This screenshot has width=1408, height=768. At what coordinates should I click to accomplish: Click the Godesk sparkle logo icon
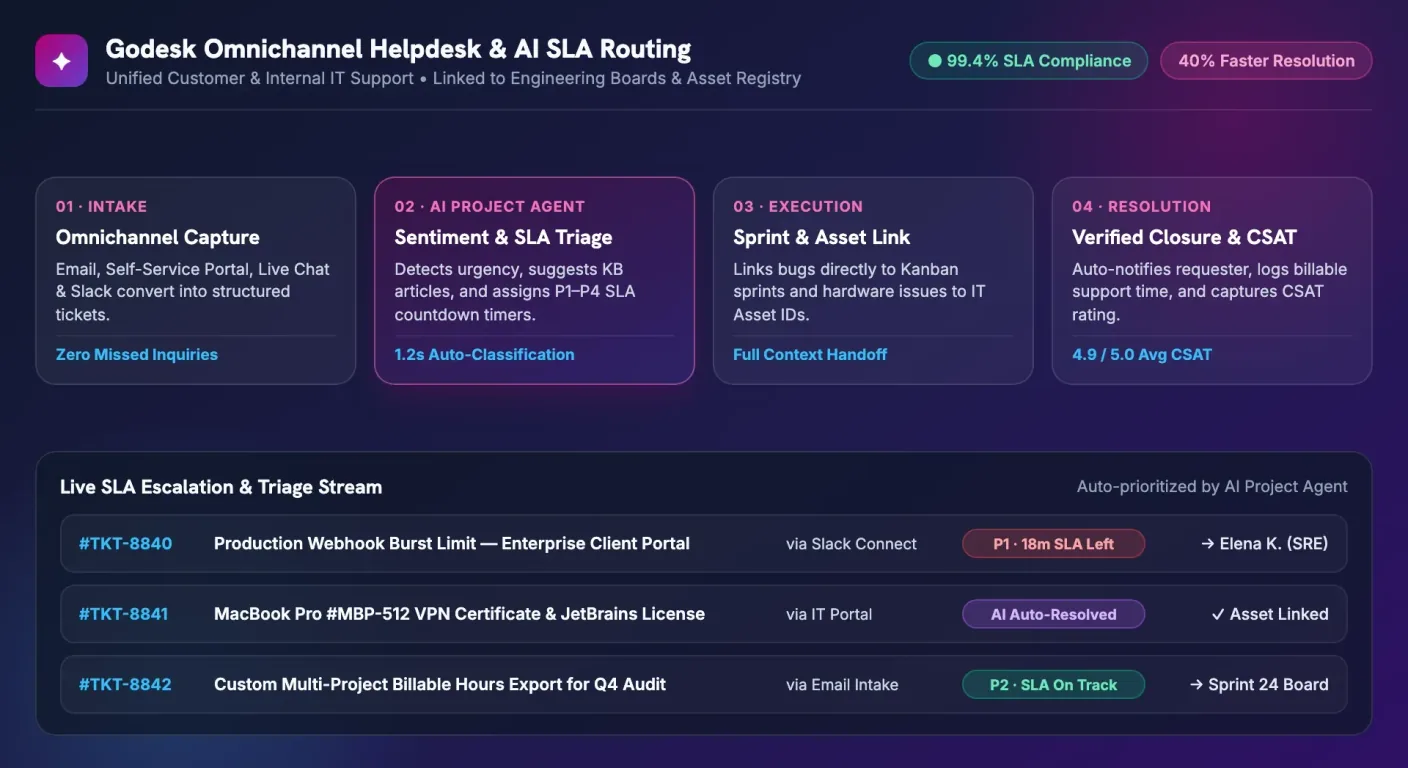click(x=61, y=61)
